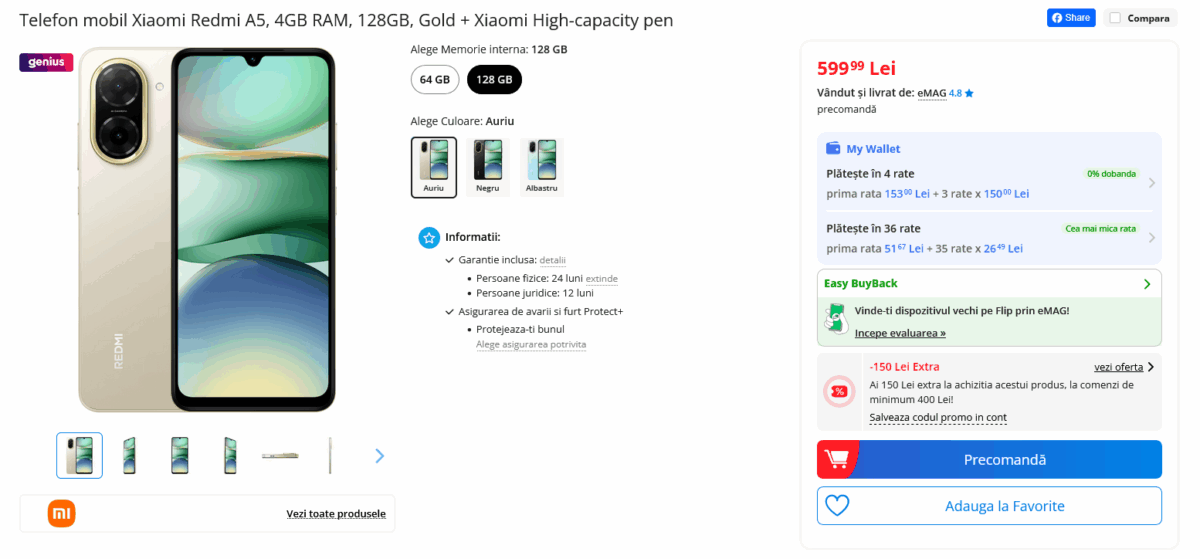The image size is (1200, 559).
Task: Click the genius badge icon
Action: point(46,62)
